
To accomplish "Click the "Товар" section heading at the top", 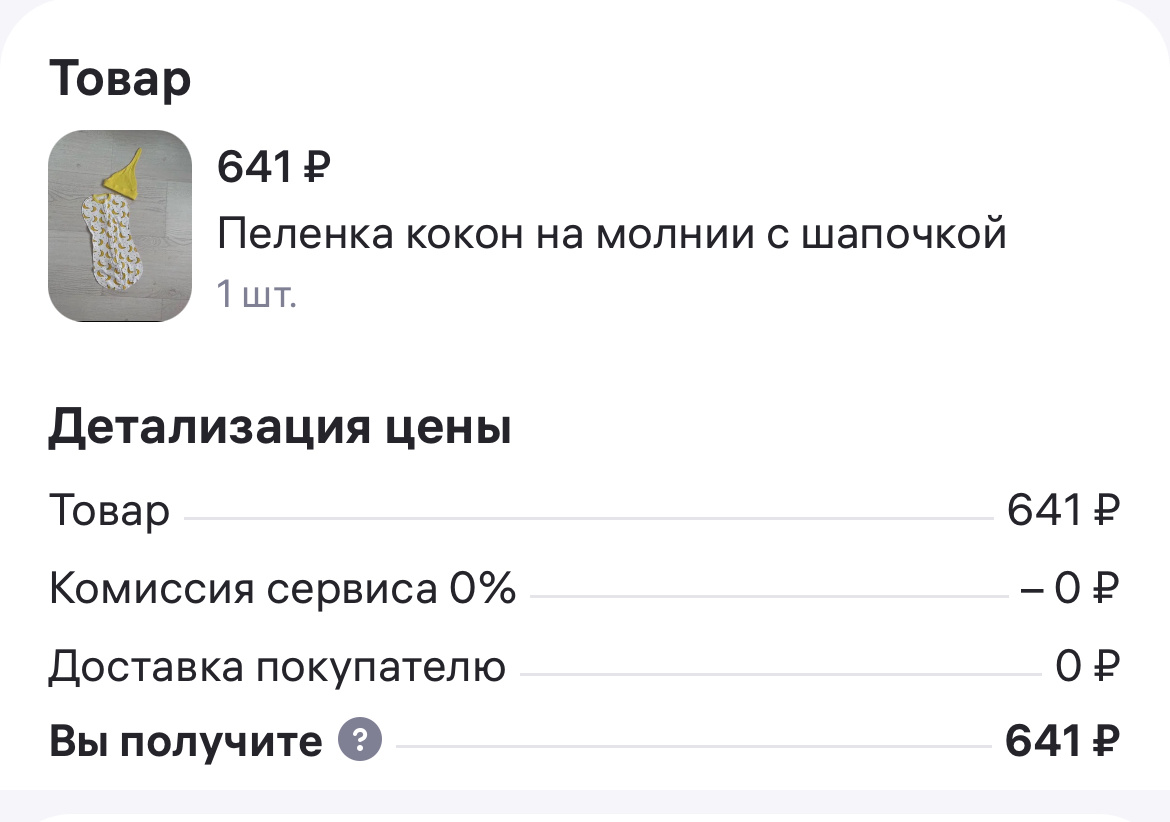I will [x=120, y=79].
